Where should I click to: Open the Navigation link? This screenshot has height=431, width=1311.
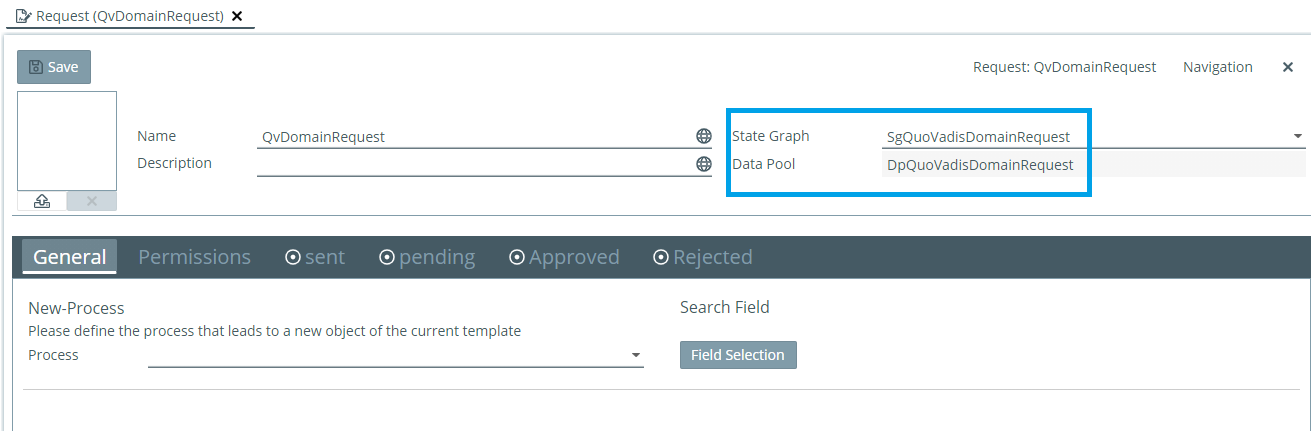click(1217, 67)
